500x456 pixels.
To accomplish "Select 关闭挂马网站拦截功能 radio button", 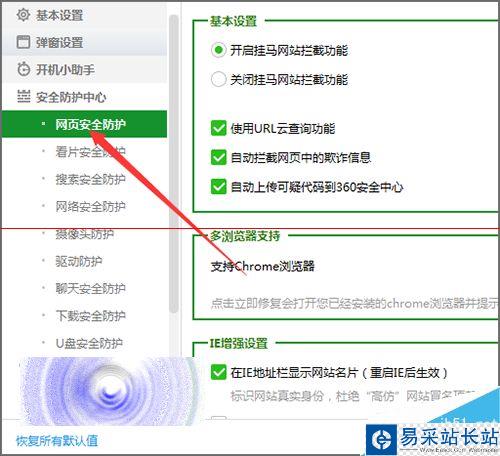I will [218, 79].
